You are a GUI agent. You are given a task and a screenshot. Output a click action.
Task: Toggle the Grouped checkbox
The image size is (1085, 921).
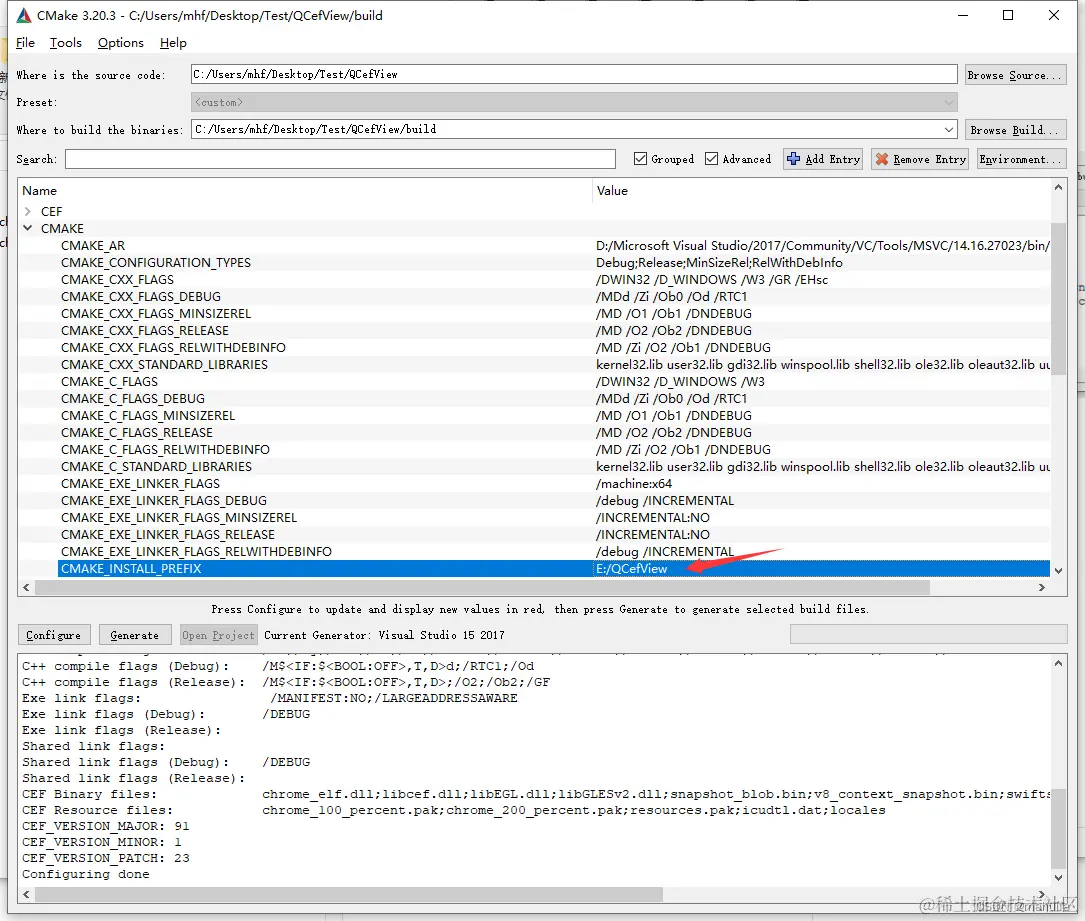(x=640, y=158)
